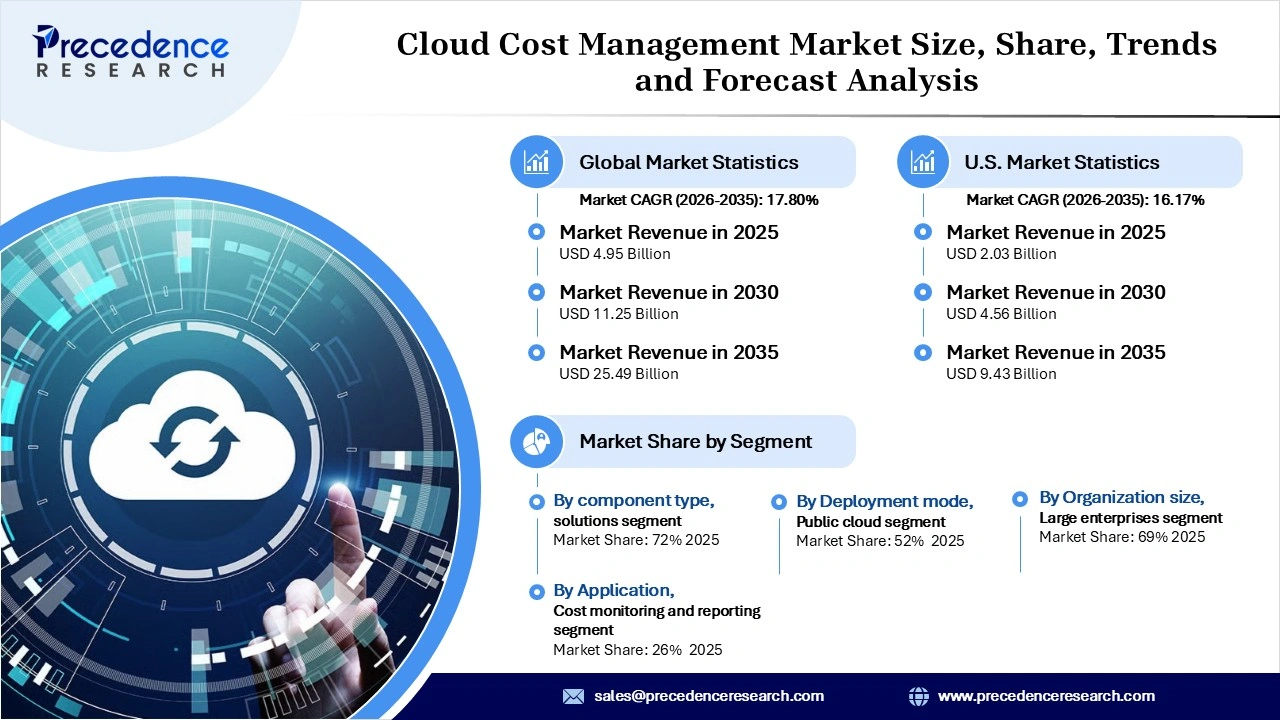
Task: Click the globe icon beside website address
Action: pyautogui.click(x=918, y=696)
